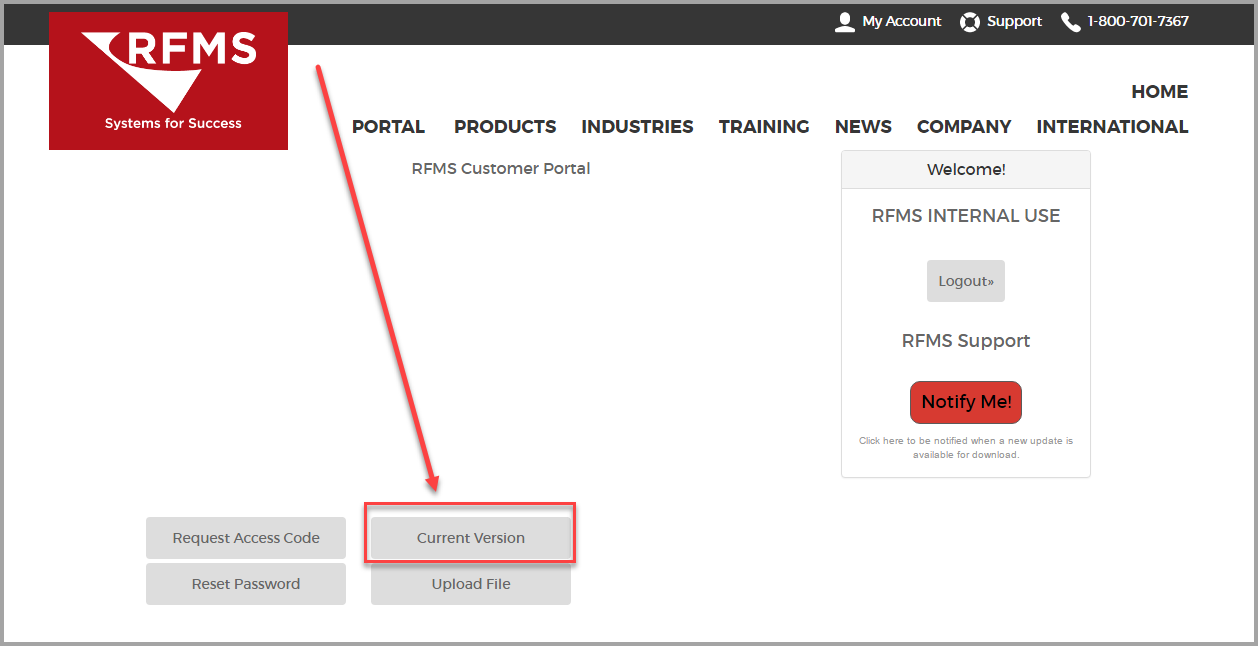Click the Welcome! panel header

pyautogui.click(x=966, y=170)
